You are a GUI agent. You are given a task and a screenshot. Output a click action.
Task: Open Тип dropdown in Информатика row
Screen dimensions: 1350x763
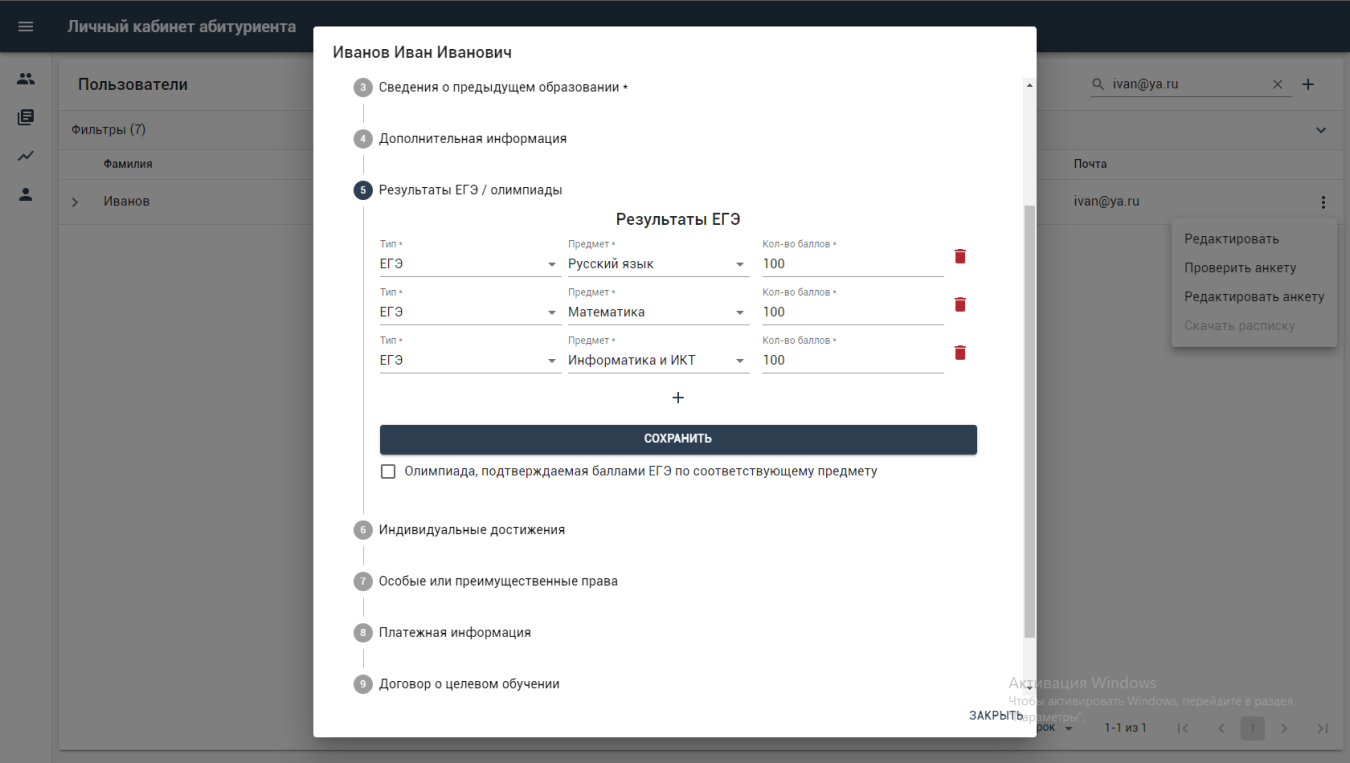coord(470,360)
